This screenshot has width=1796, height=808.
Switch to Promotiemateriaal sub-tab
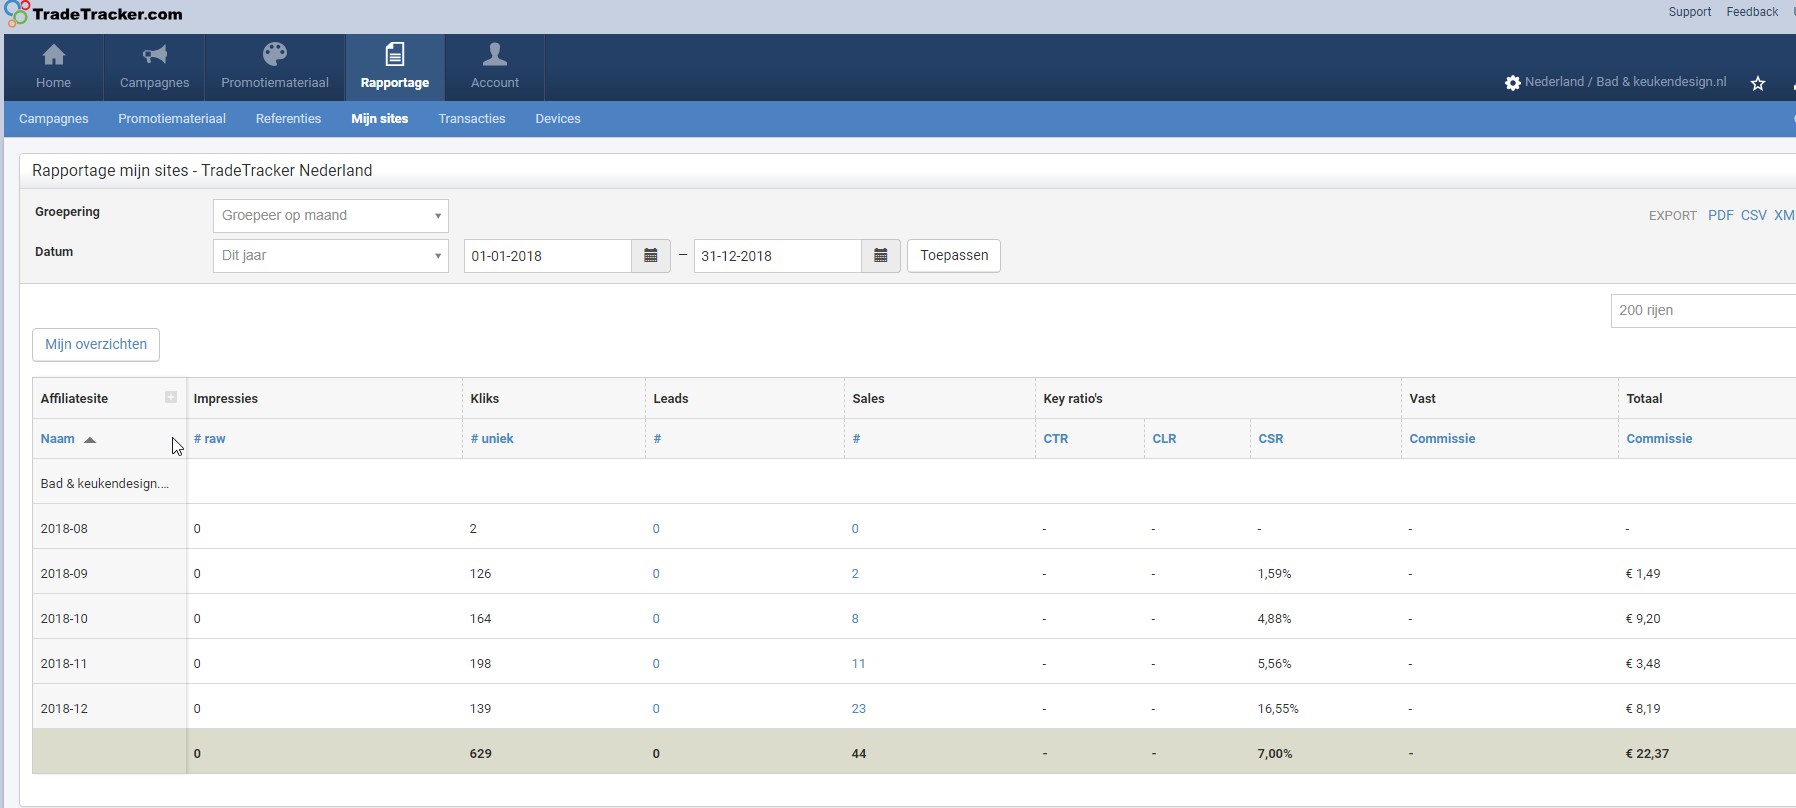click(172, 118)
